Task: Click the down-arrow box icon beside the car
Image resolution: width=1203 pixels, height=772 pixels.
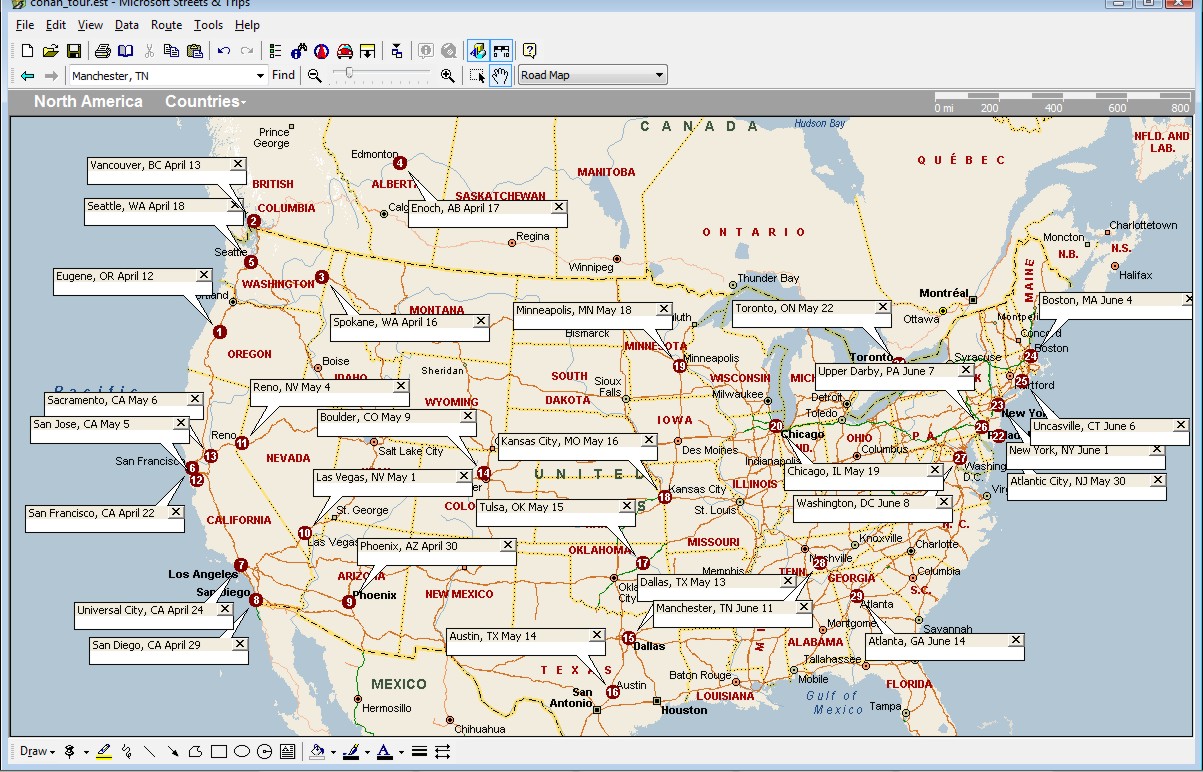Action: [x=367, y=50]
